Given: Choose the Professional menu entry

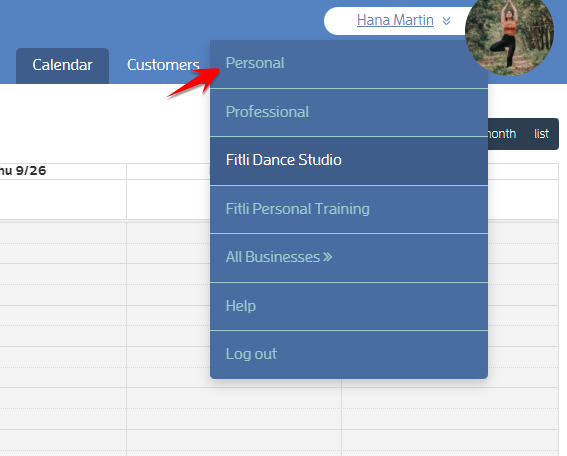Looking at the screenshot, I should (x=349, y=112).
